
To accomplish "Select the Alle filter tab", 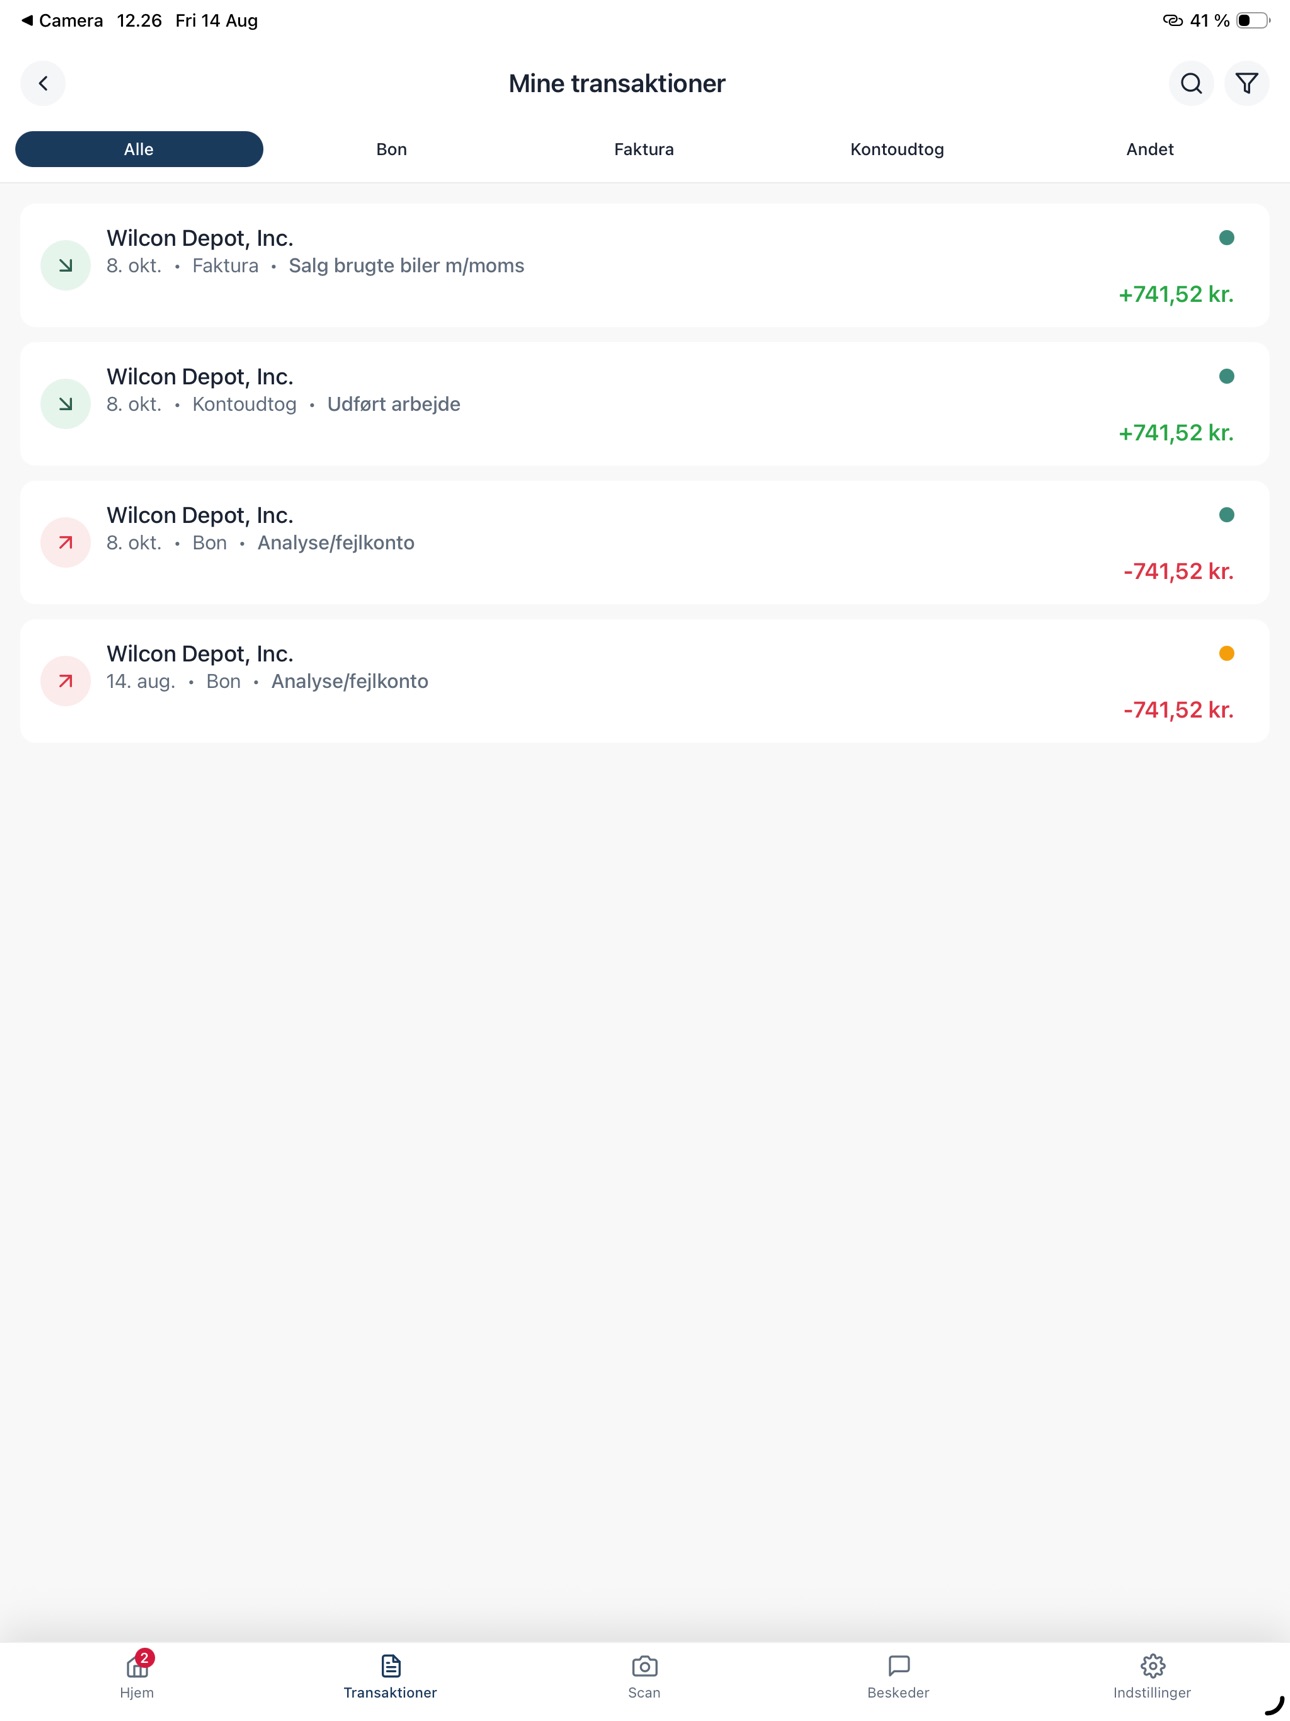I will pyautogui.click(x=139, y=149).
